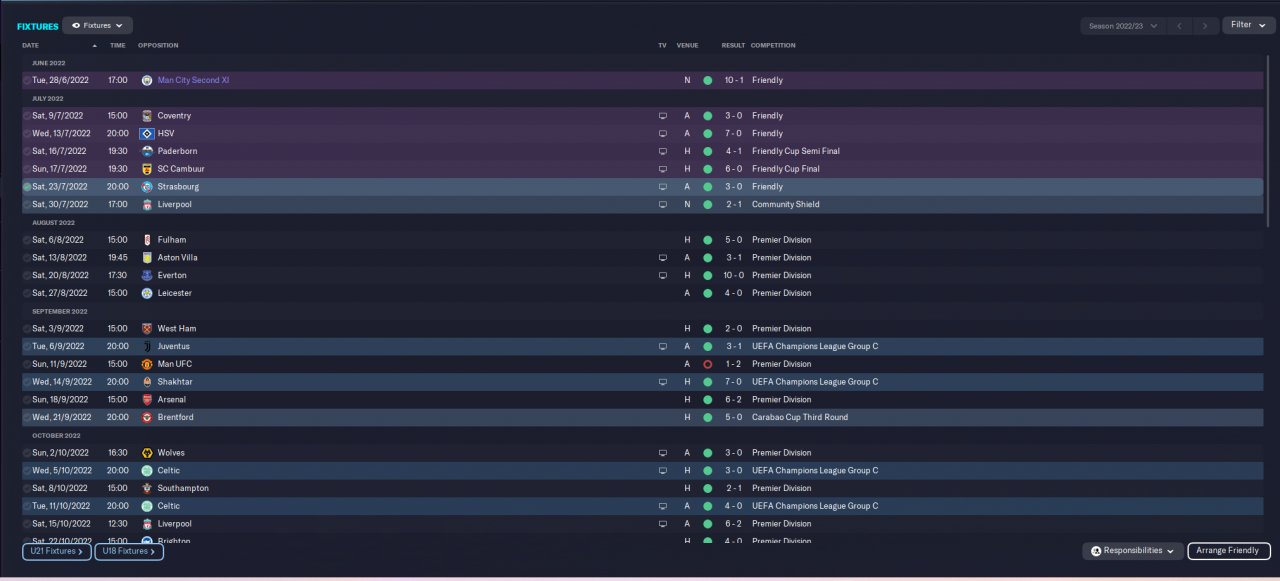
Task: Sort by the Competition column header
Action: 773,45
